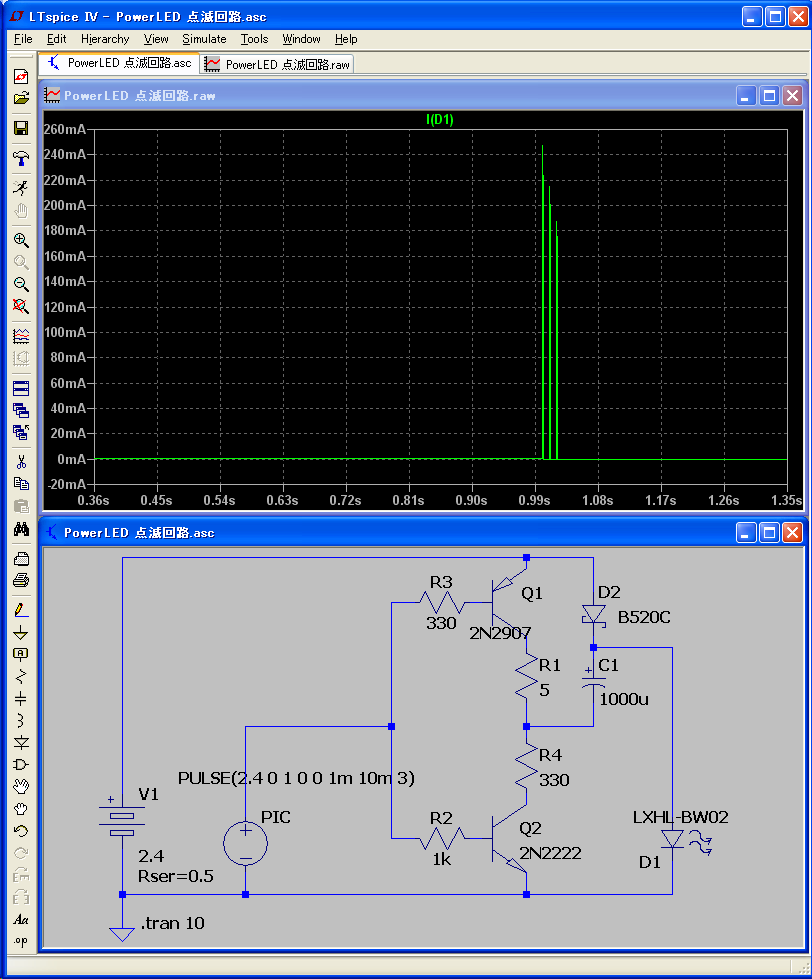The height and width of the screenshot is (979, 812).
Task: Maximize the .raw waveform window
Action: tap(769, 96)
